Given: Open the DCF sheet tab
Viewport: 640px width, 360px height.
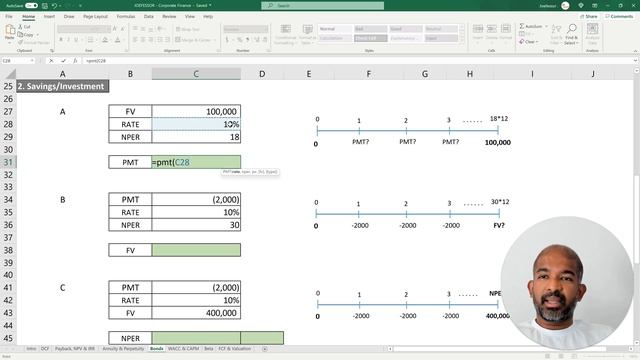Looking at the screenshot, I should click(x=45, y=349).
